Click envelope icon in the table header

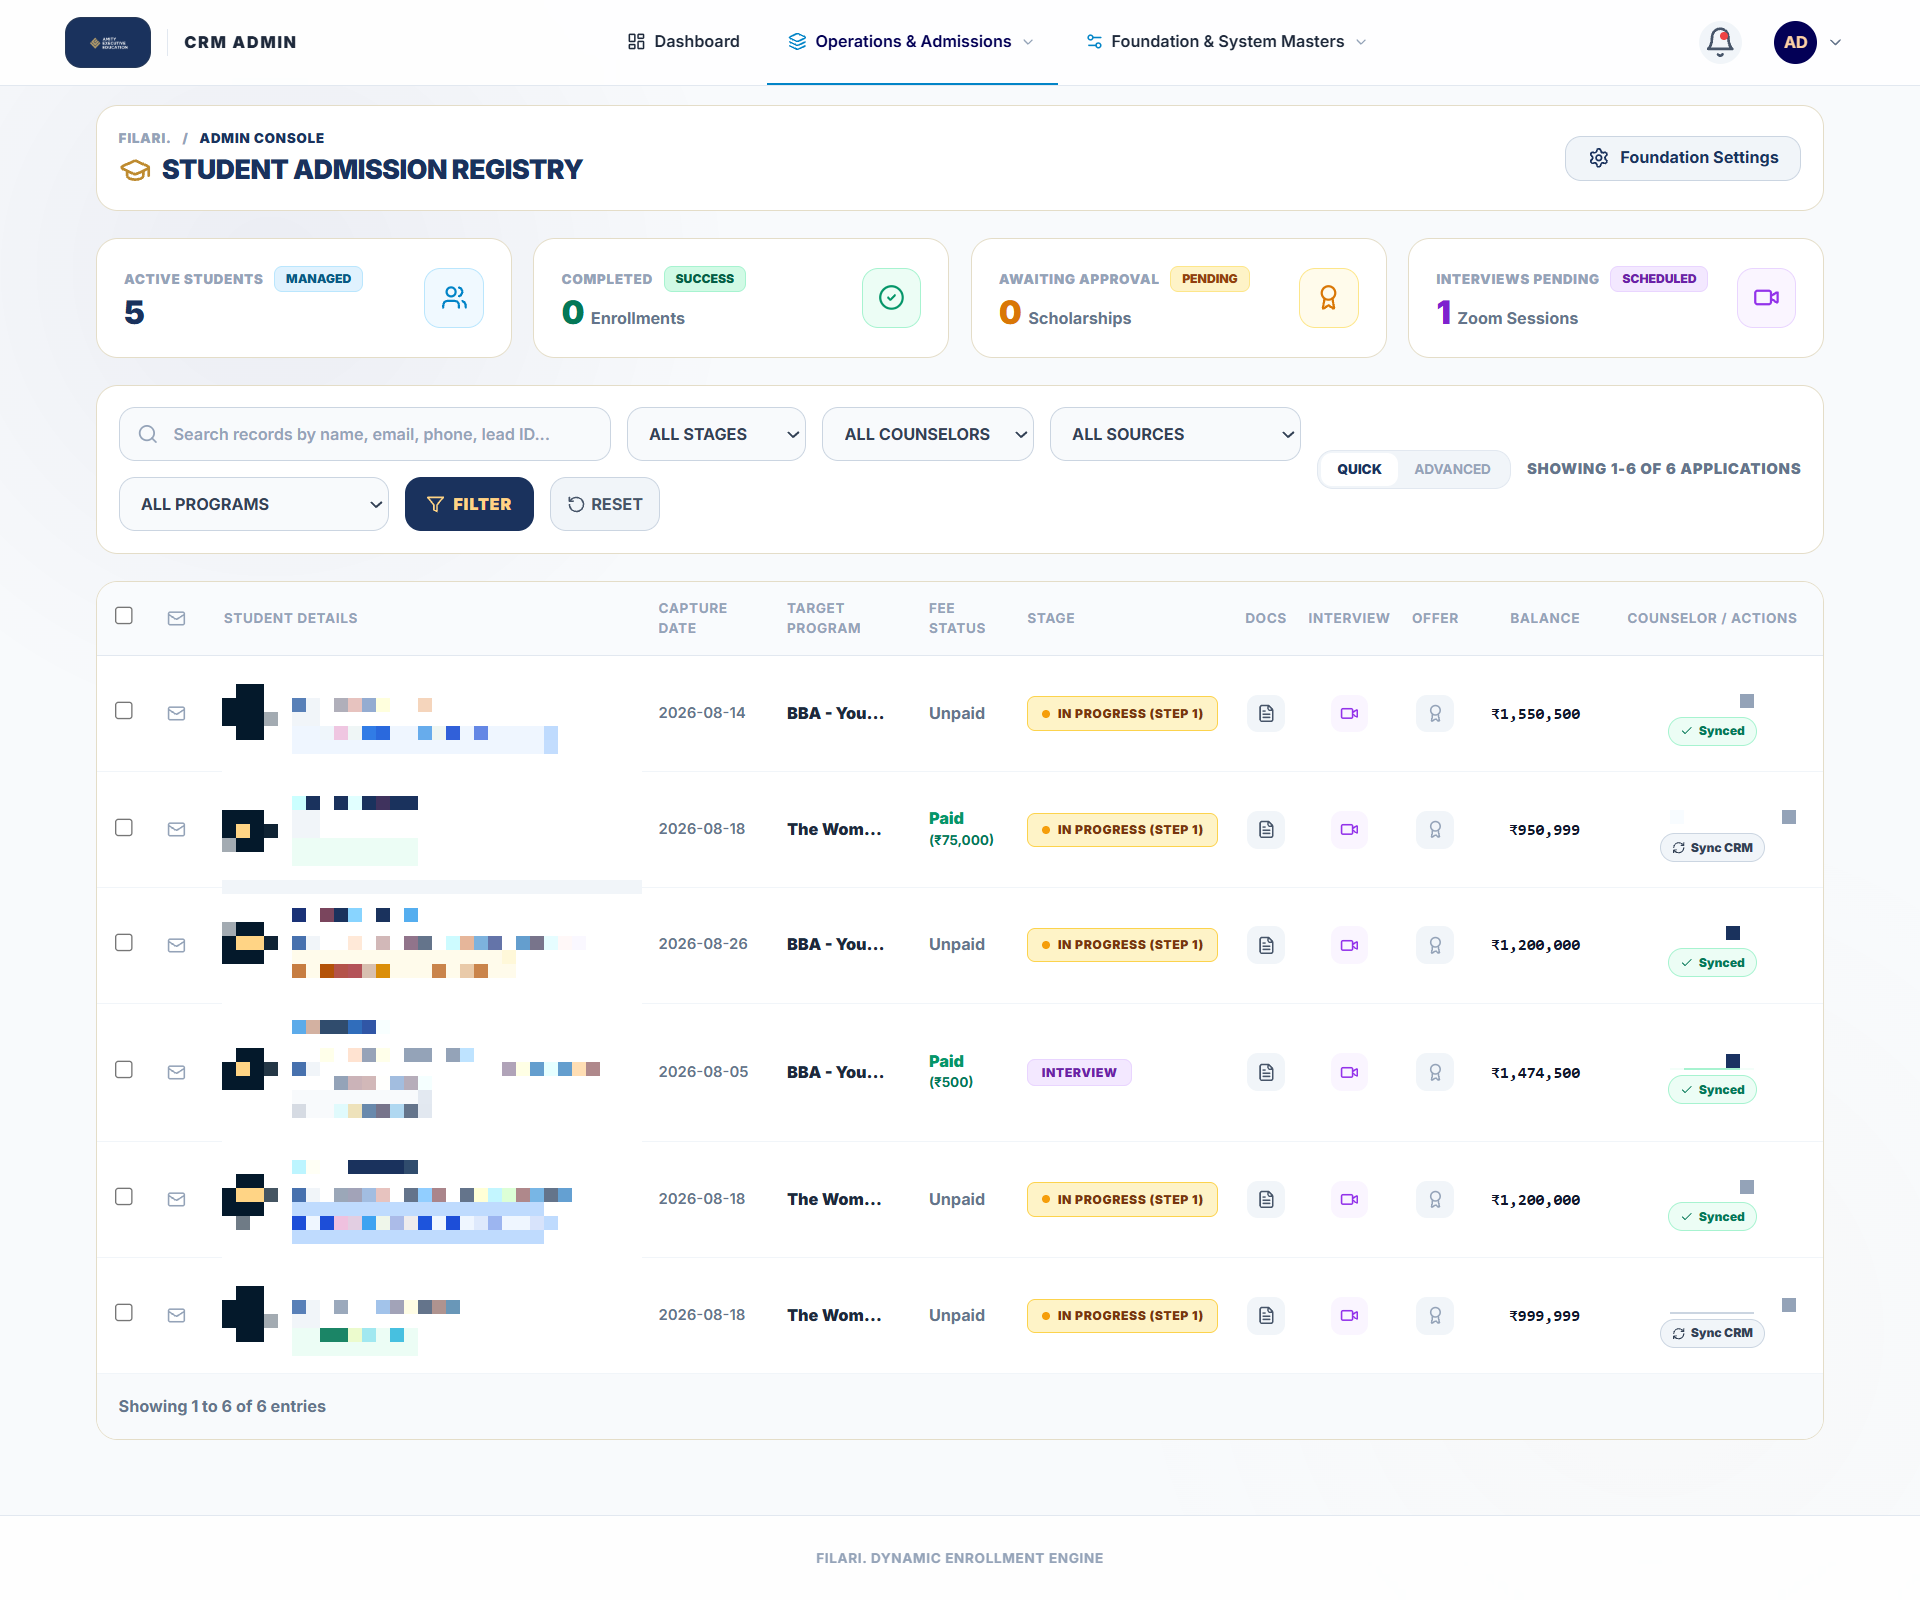point(177,618)
